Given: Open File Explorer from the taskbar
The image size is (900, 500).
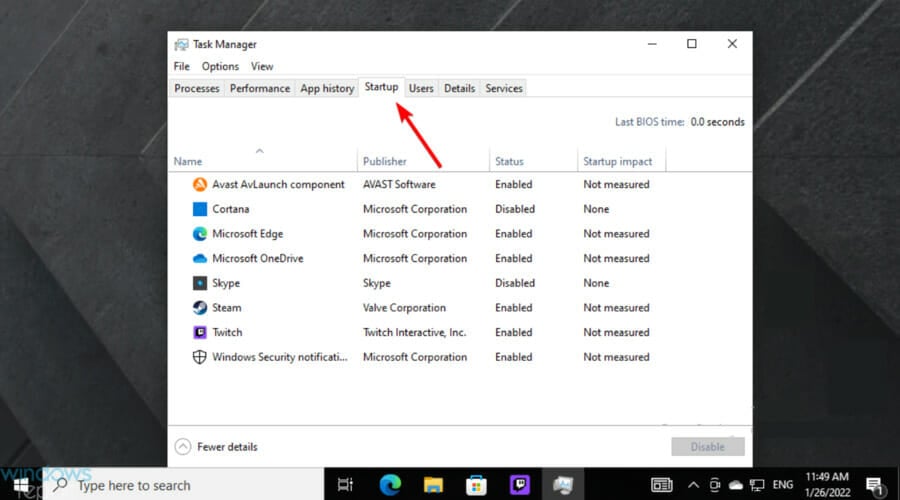Looking at the screenshot, I should coord(433,485).
